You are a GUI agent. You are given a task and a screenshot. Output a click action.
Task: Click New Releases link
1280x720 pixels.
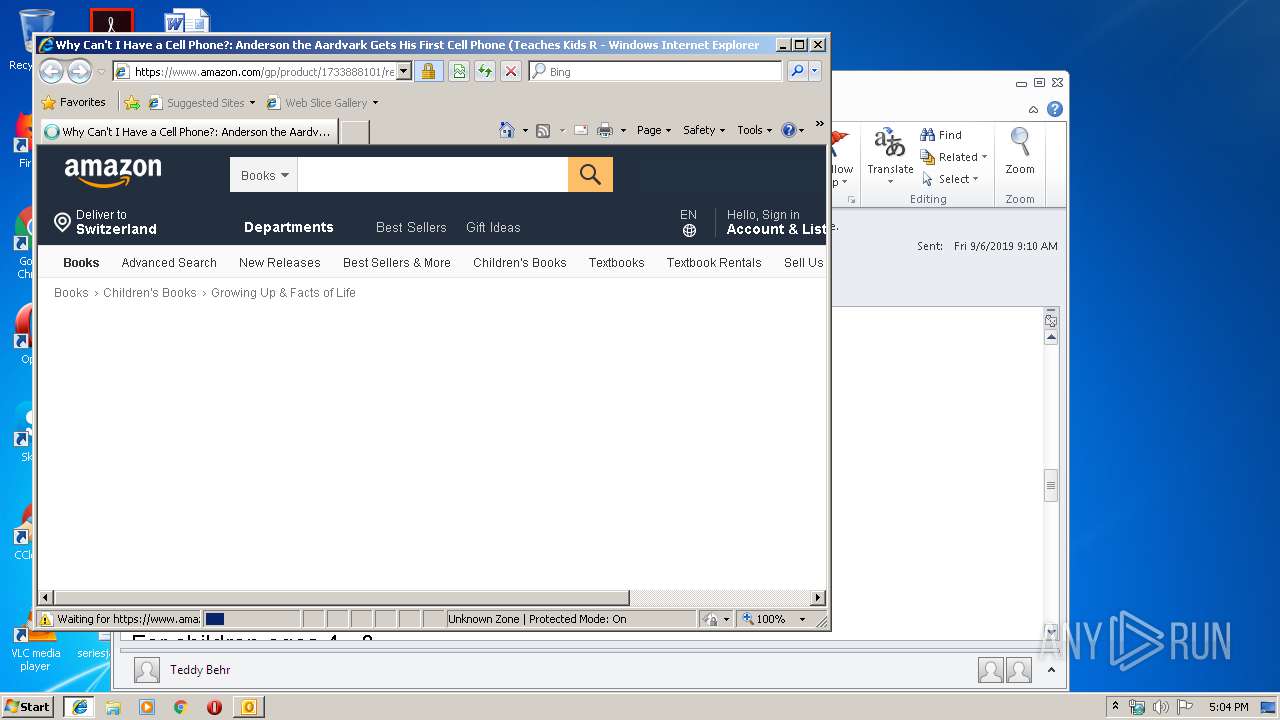tap(280, 263)
